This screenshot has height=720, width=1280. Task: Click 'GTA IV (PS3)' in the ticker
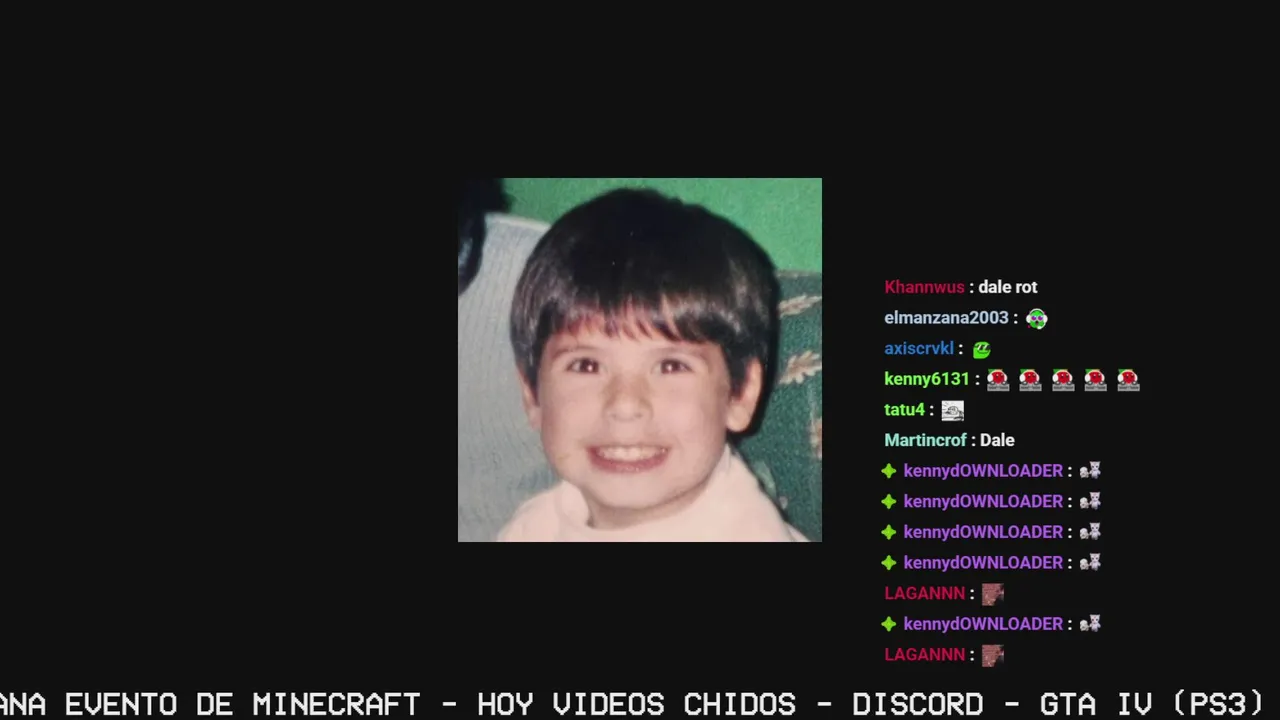pyautogui.click(x=1152, y=704)
